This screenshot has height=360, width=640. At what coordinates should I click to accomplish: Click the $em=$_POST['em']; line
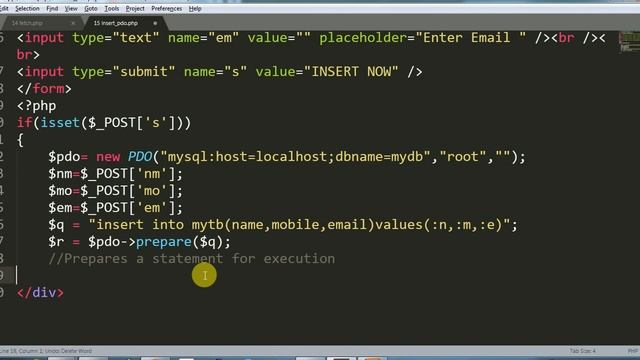[x=116, y=208]
